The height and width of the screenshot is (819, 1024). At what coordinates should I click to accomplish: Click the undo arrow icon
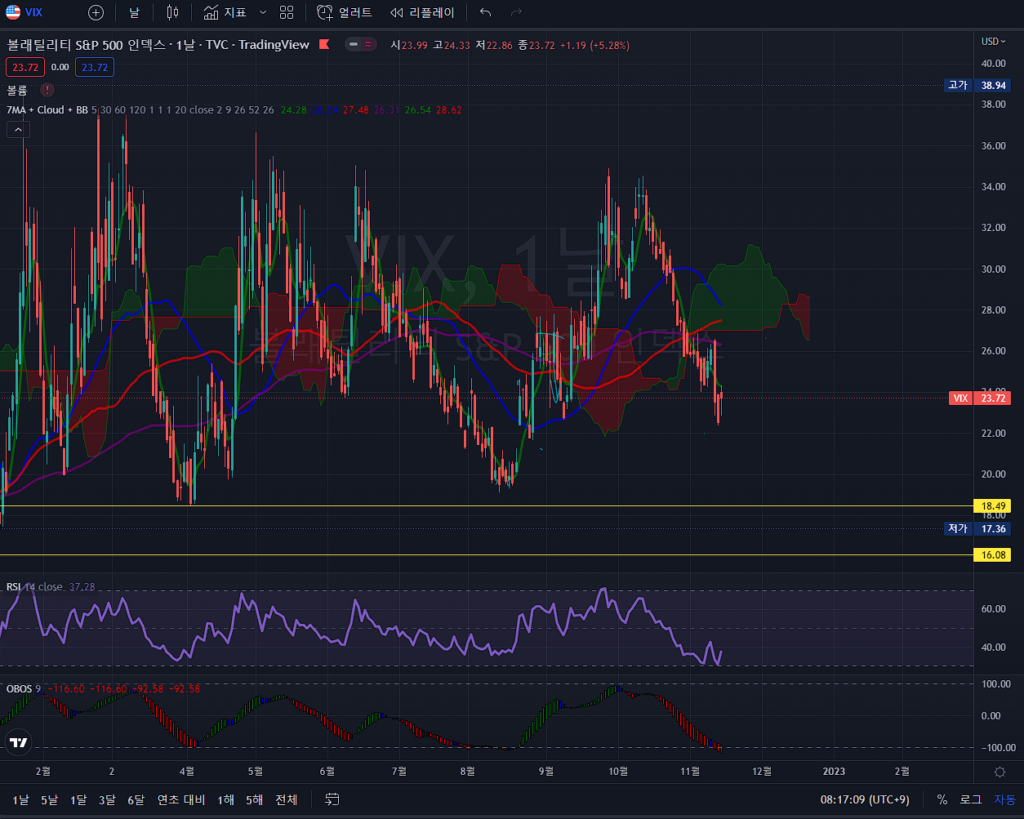click(486, 13)
